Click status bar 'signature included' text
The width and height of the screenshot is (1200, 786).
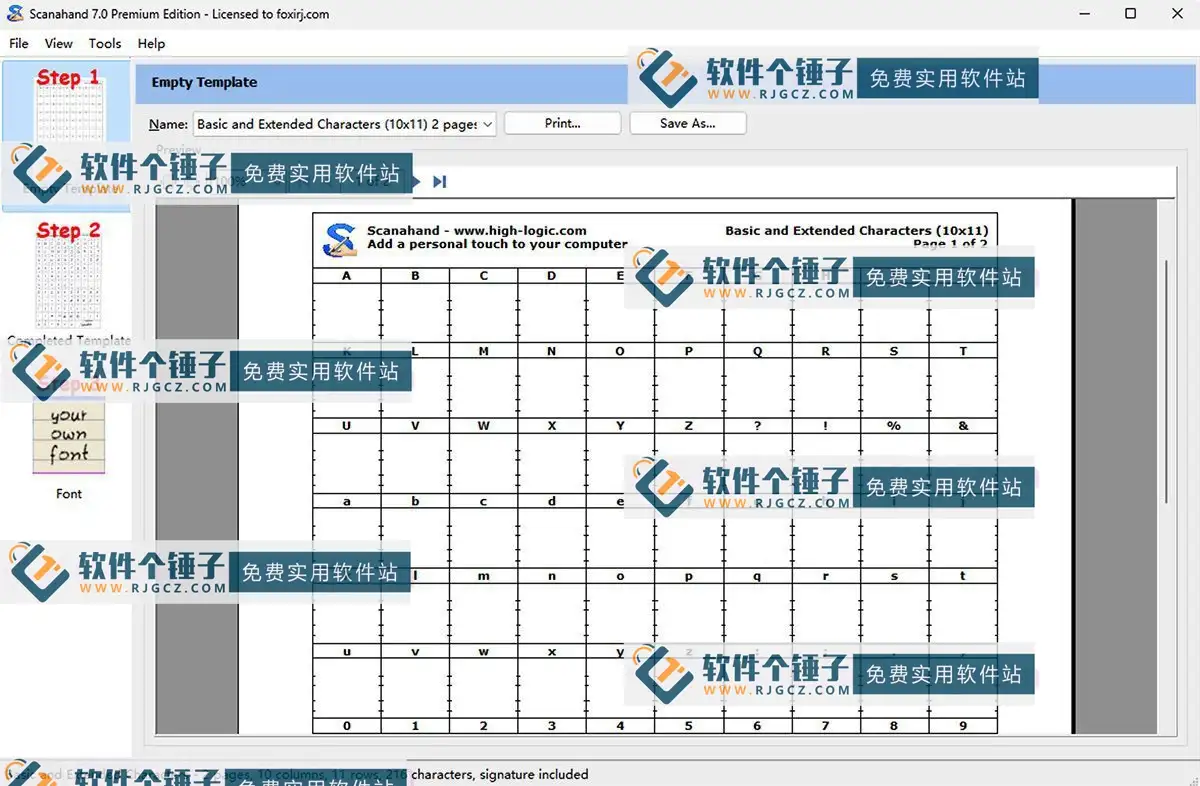[533, 774]
